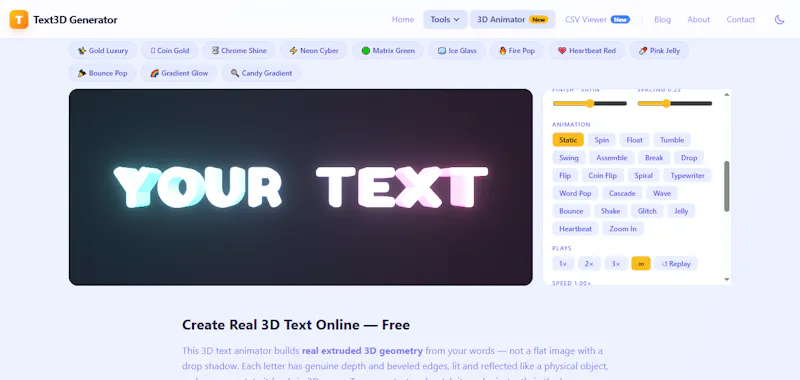Open the Contact page

click(x=740, y=19)
